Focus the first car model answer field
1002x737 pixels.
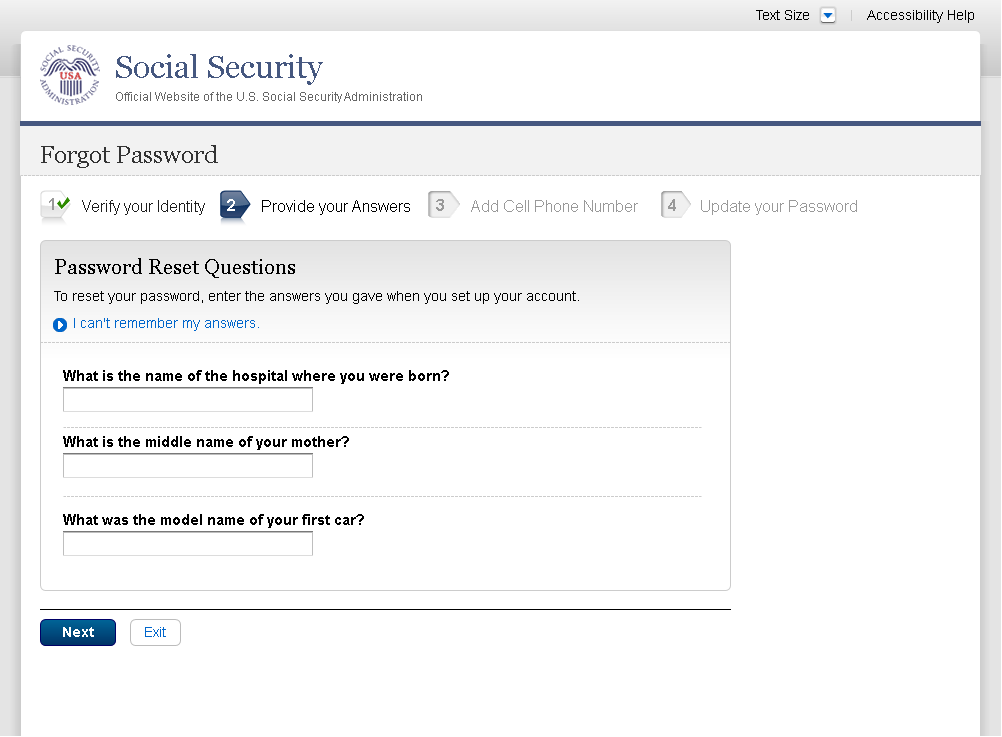[188, 544]
